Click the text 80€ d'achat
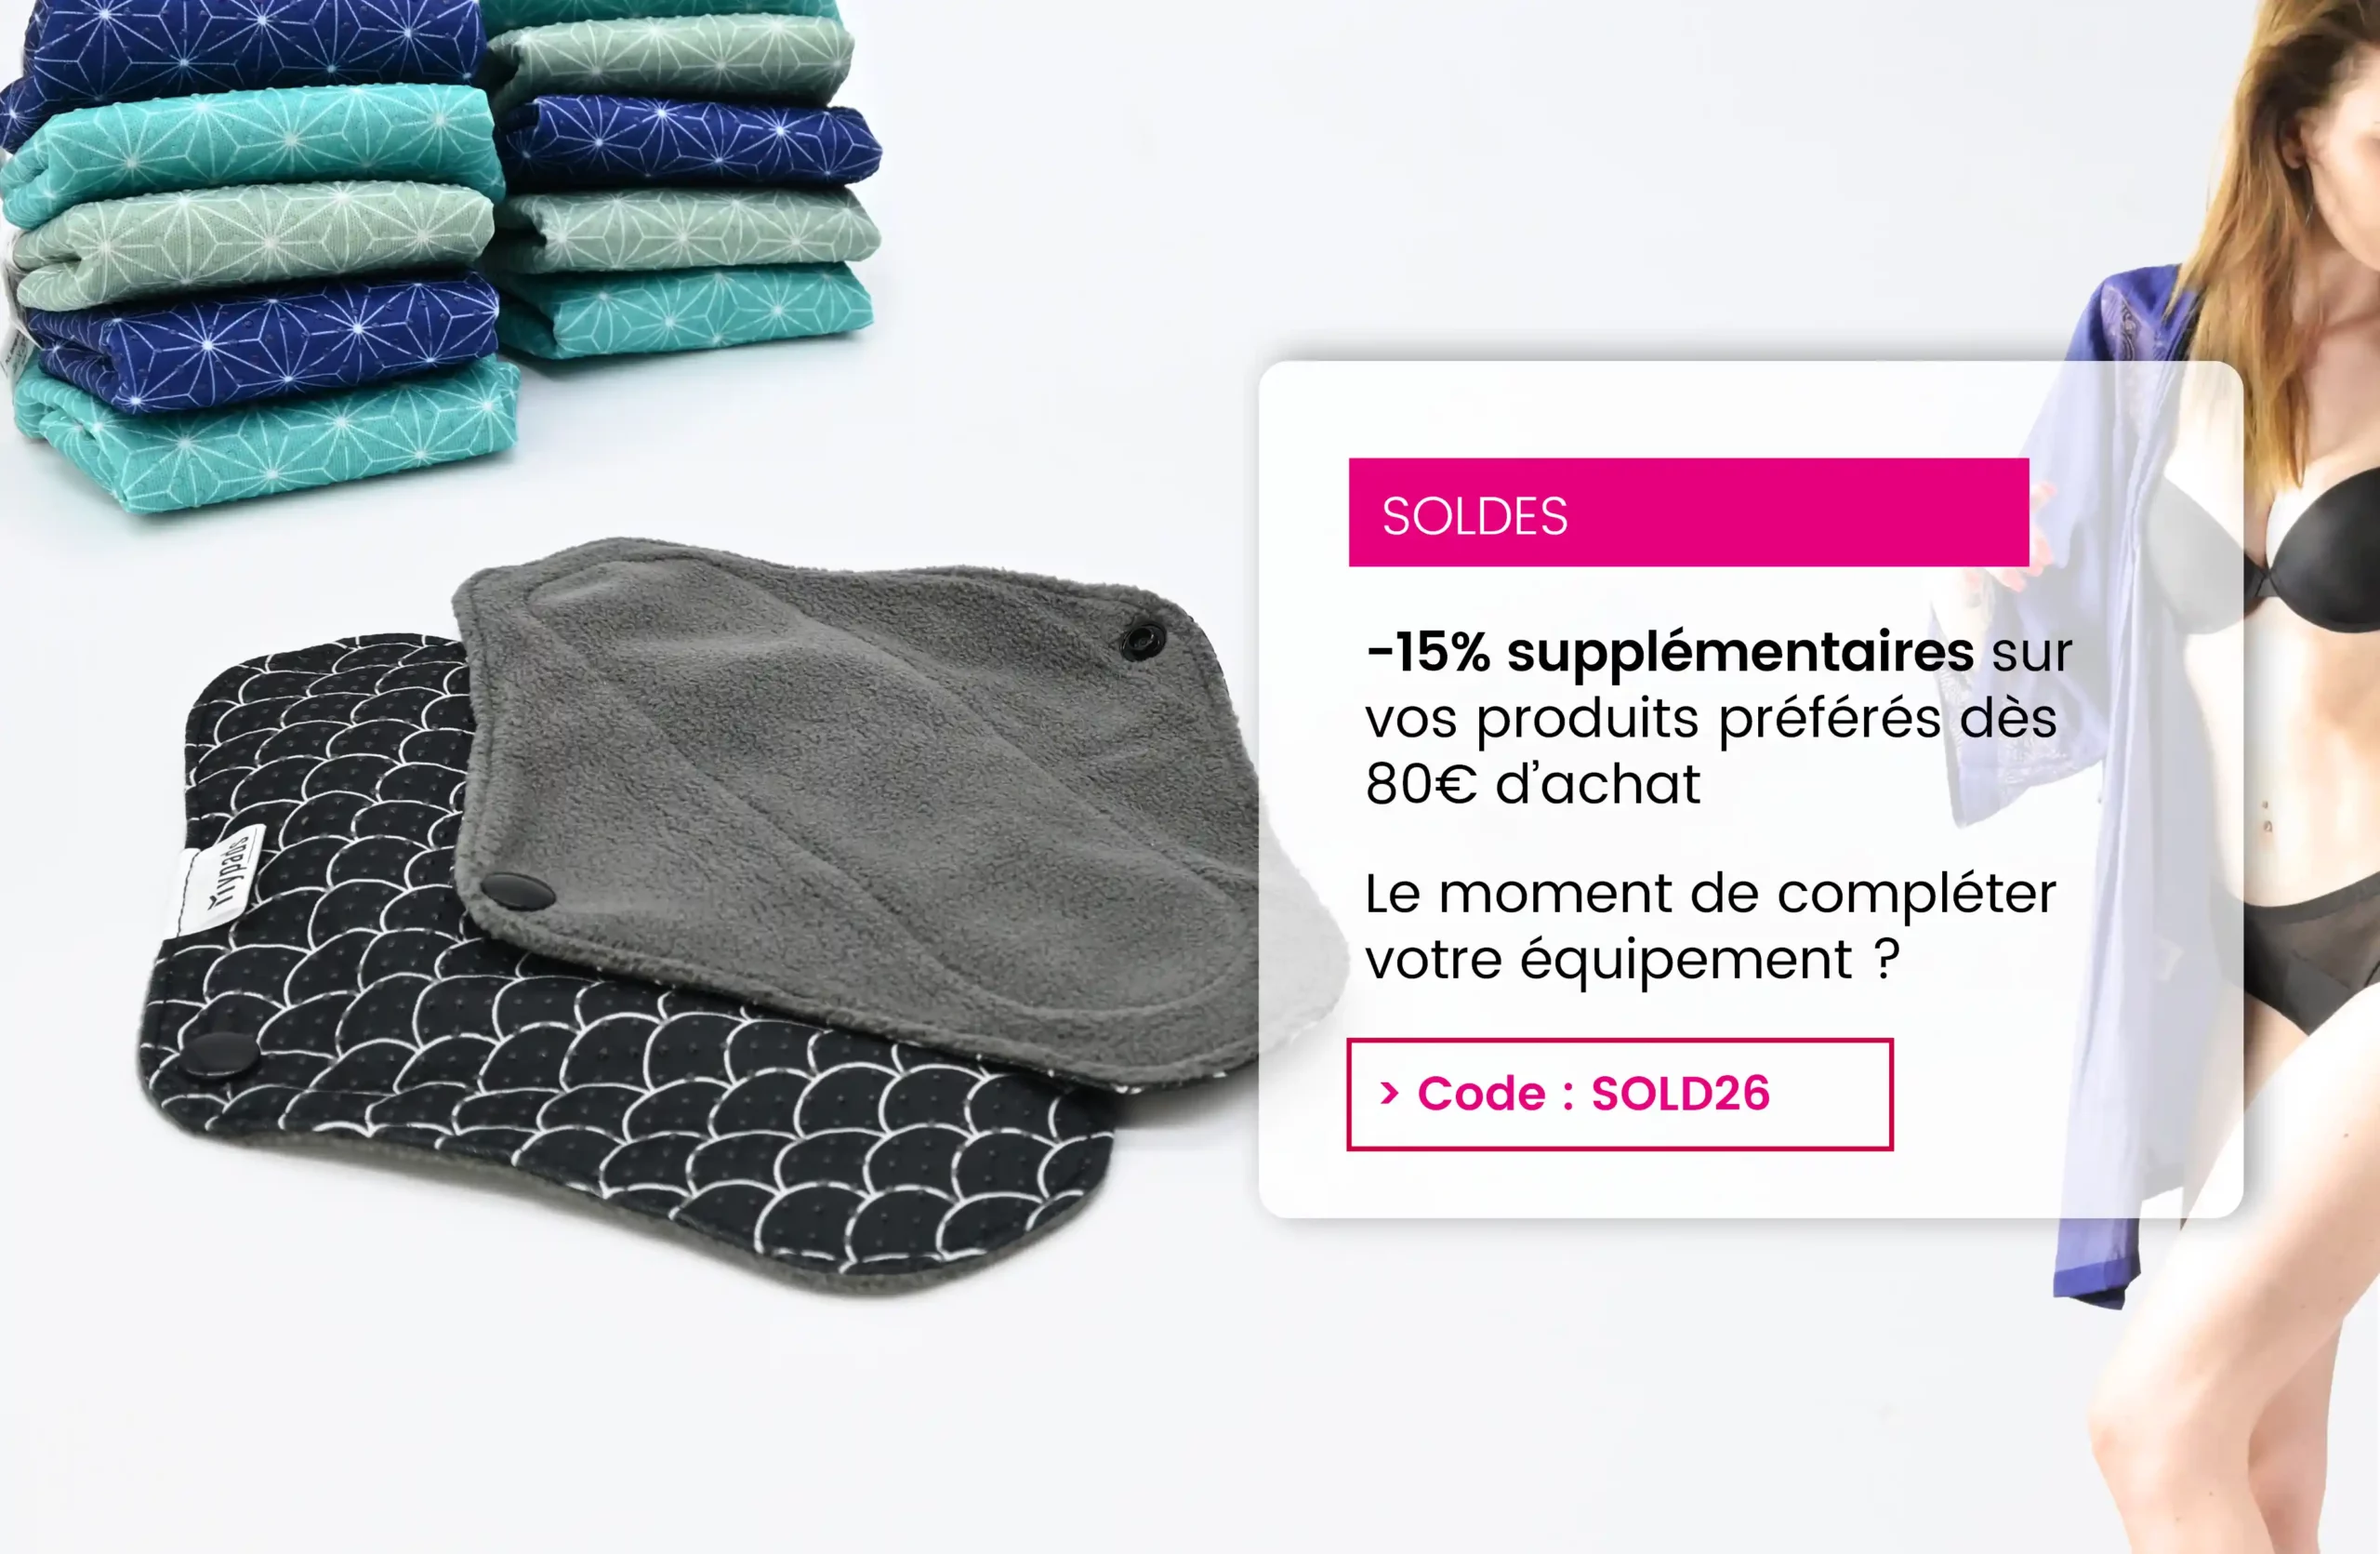Image resolution: width=2380 pixels, height=1554 pixels. tap(1532, 783)
